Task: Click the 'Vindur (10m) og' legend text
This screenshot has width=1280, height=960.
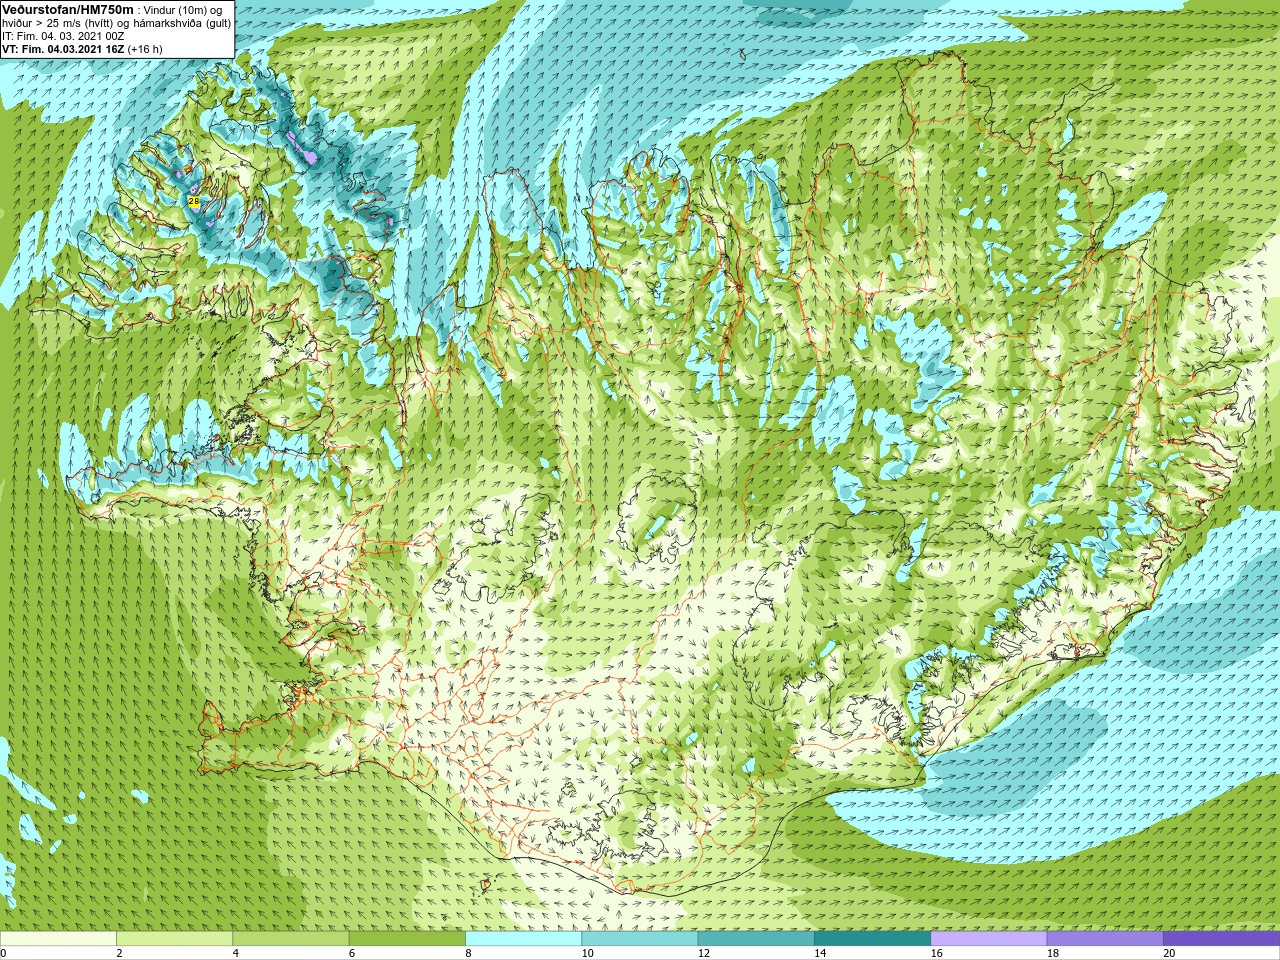Action: pyautogui.click(x=183, y=10)
